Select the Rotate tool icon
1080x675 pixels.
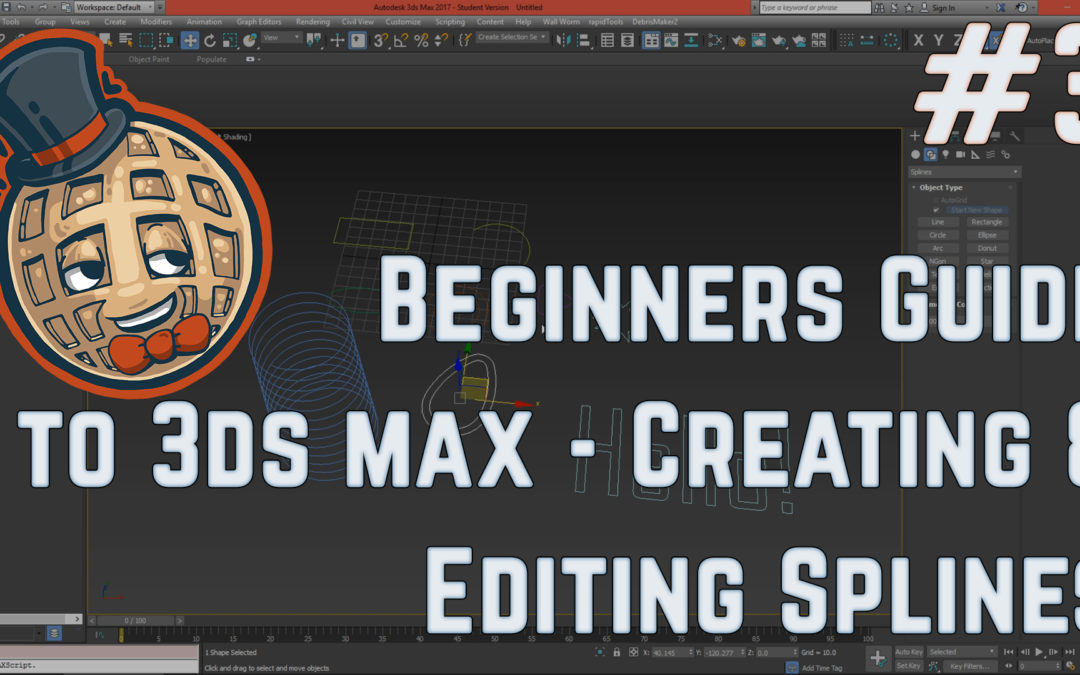click(209, 41)
